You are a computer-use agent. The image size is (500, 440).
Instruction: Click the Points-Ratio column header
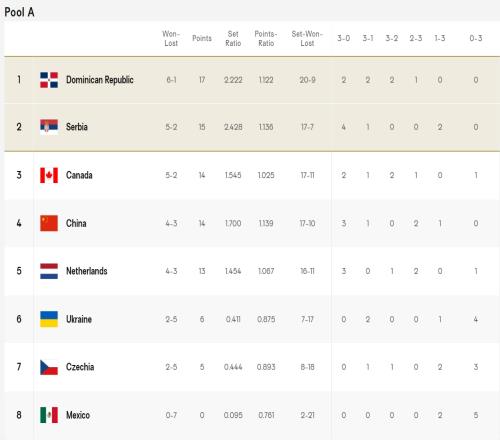(x=266, y=38)
